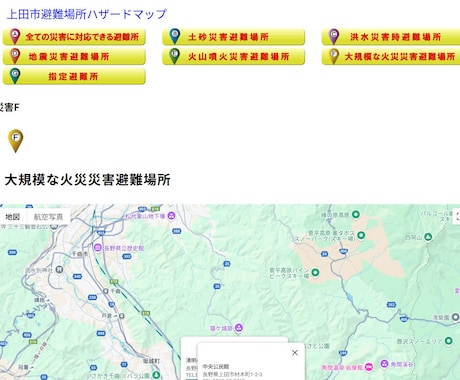This screenshot has height=380, width=460.
Task: Click the green E pin icon
Action: click(x=174, y=56)
